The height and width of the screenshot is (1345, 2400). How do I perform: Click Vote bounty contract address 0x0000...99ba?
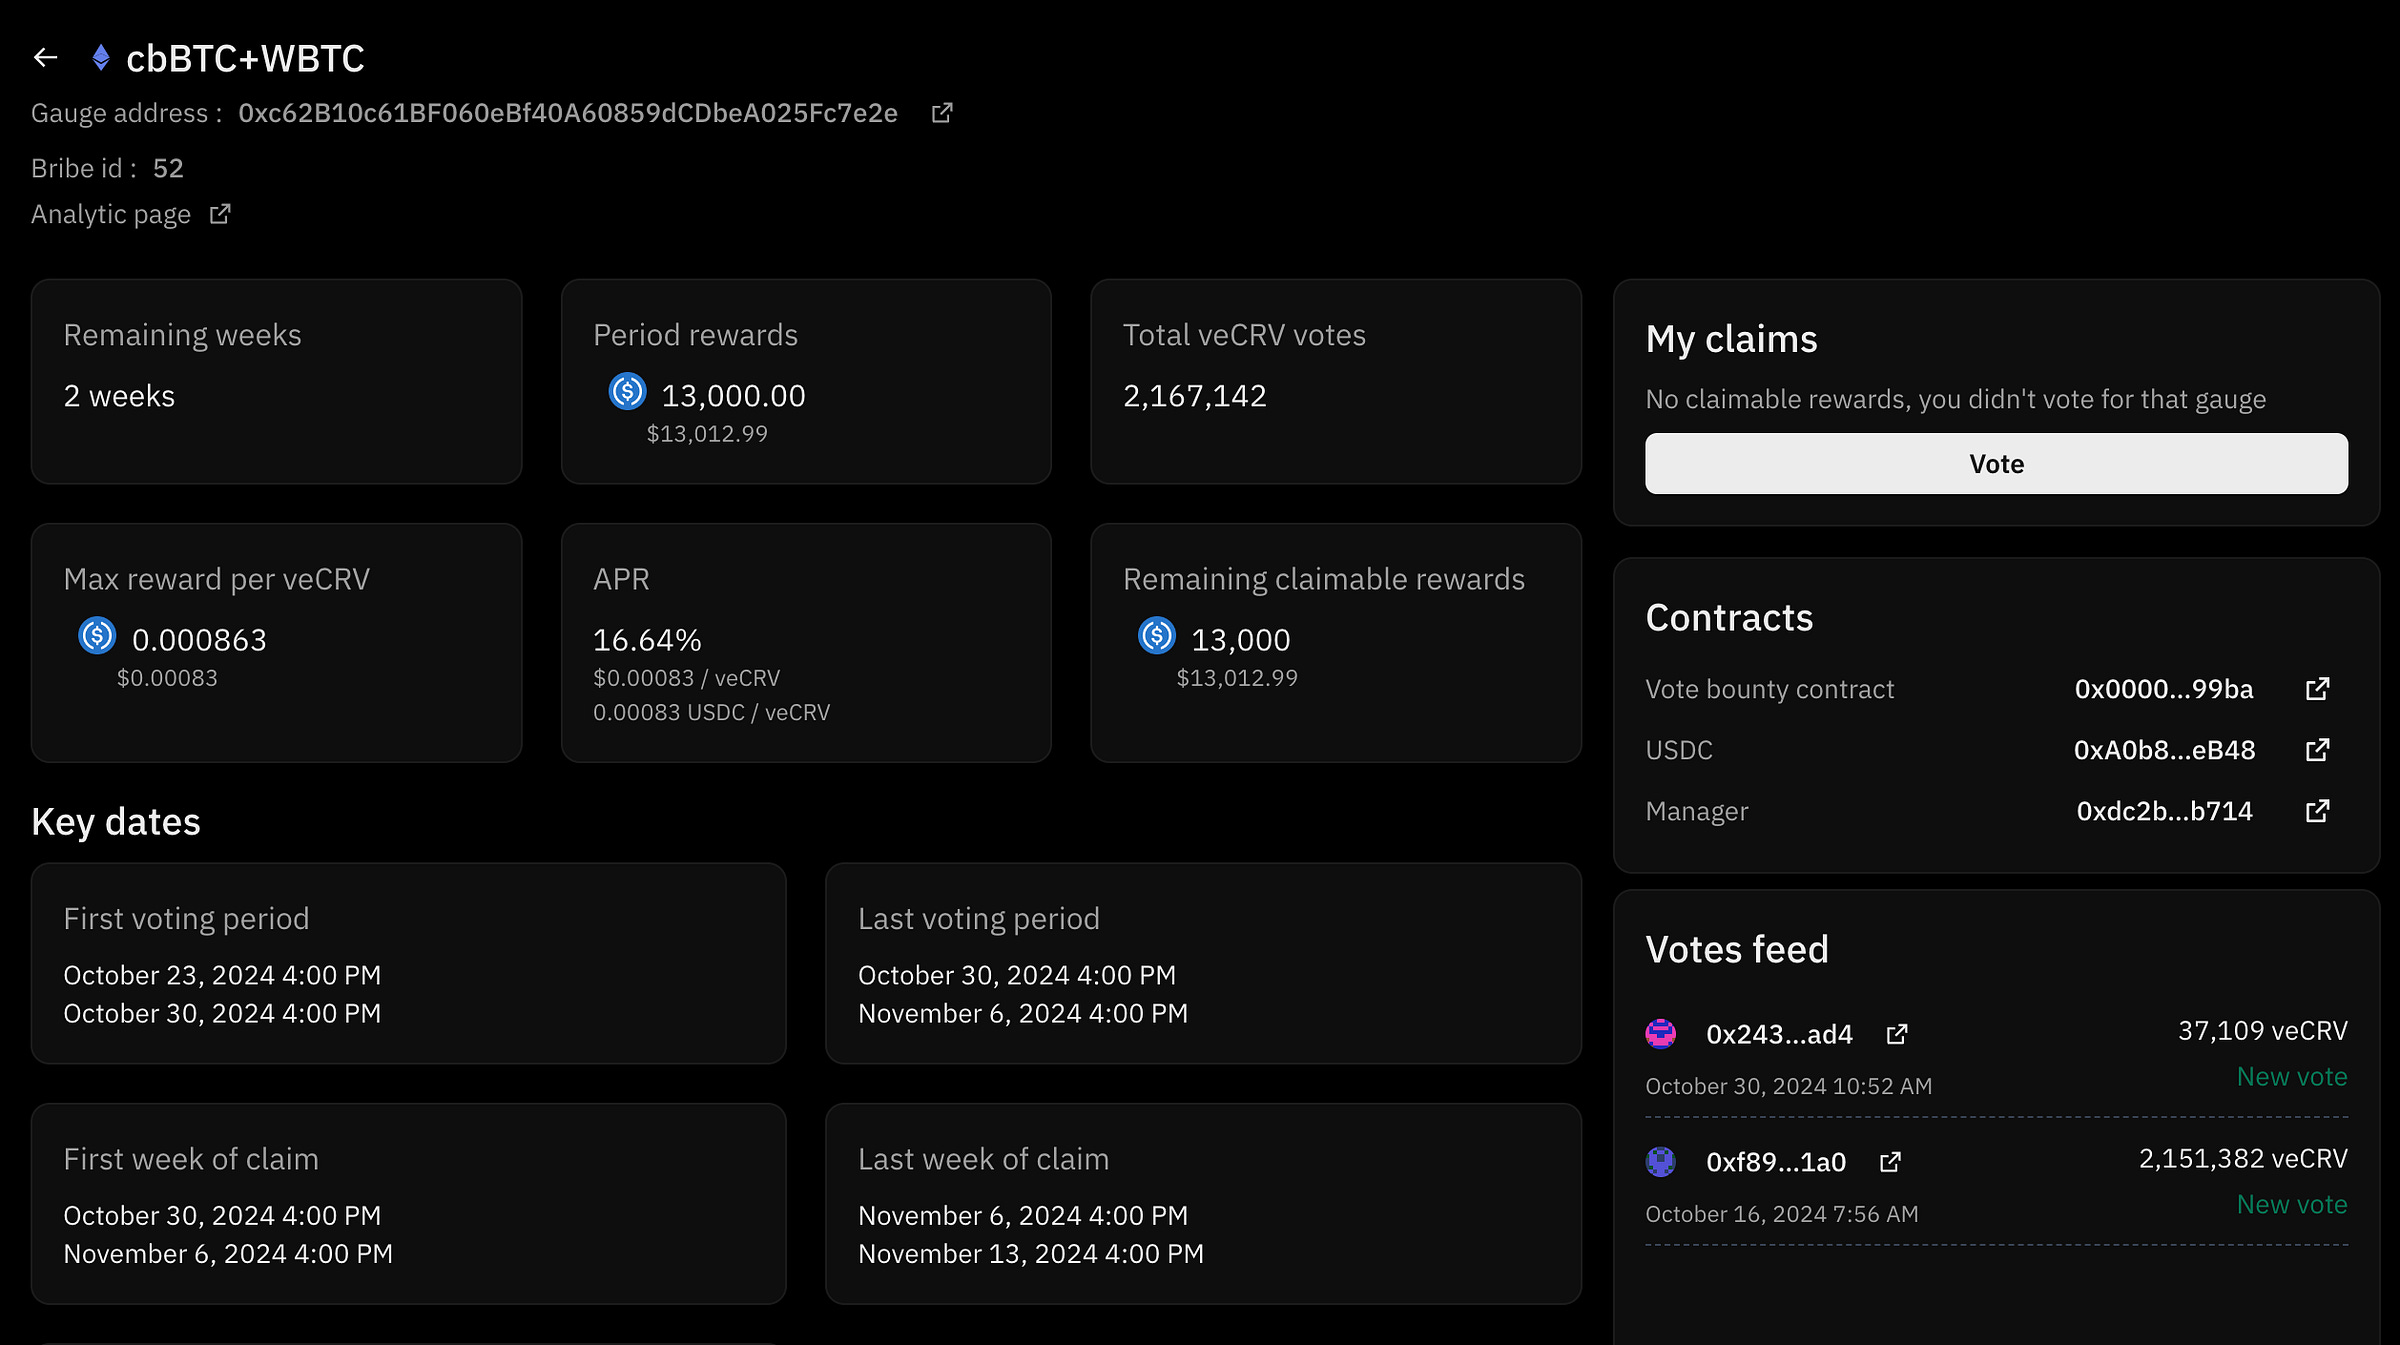(2164, 689)
